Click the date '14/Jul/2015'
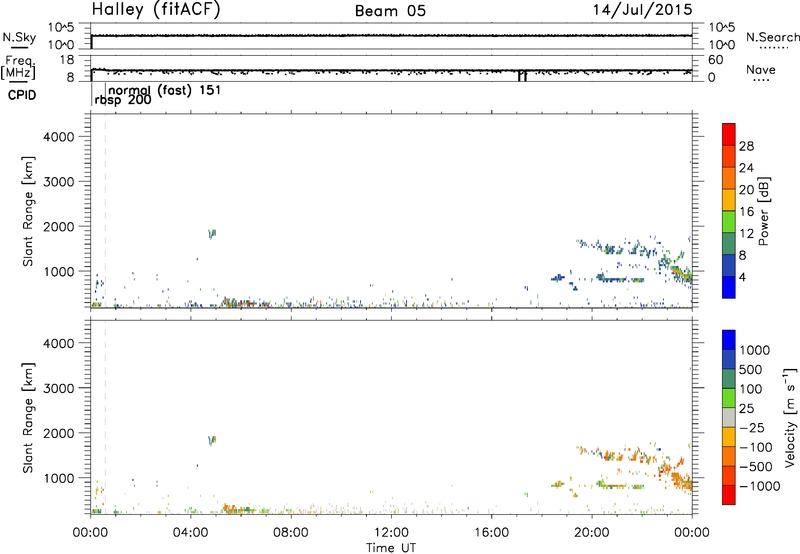 tap(642, 9)
